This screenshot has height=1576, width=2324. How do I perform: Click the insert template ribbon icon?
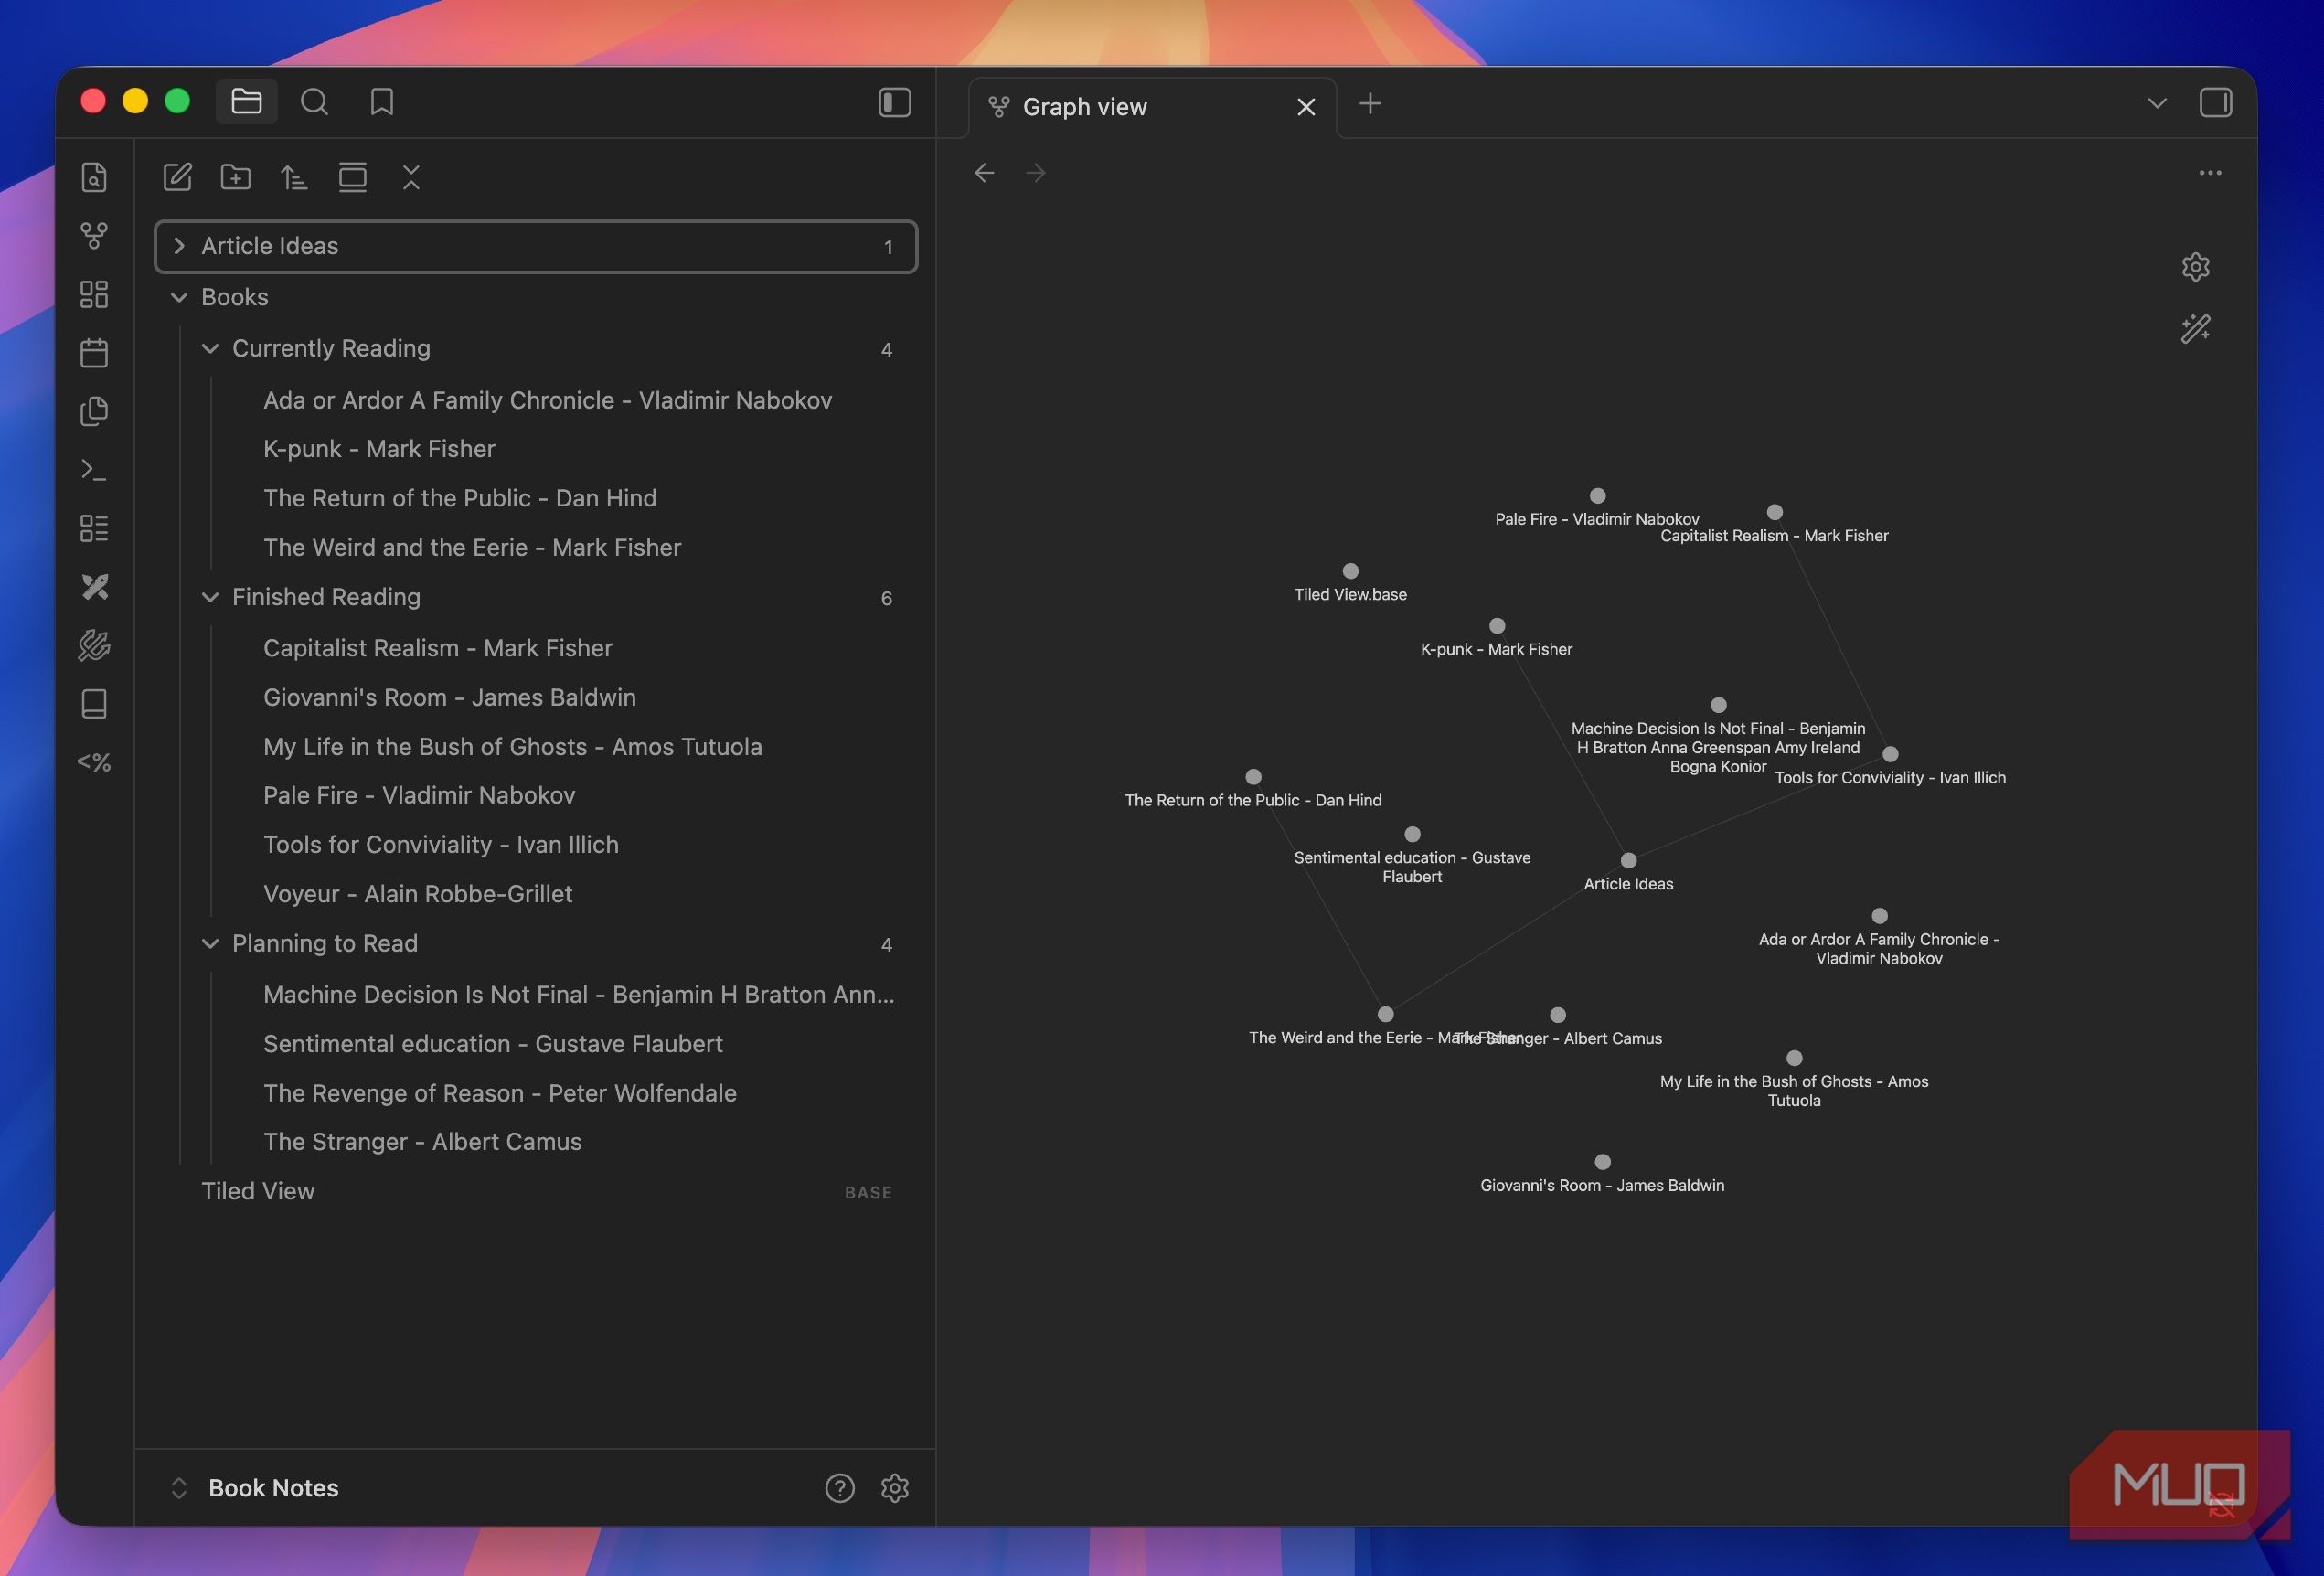[x=94, y=411]
